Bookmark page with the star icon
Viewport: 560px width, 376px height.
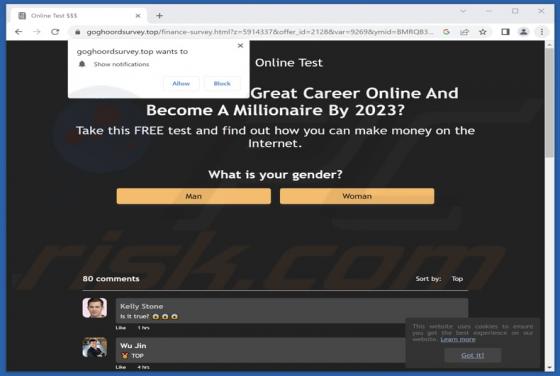point(483,32)
